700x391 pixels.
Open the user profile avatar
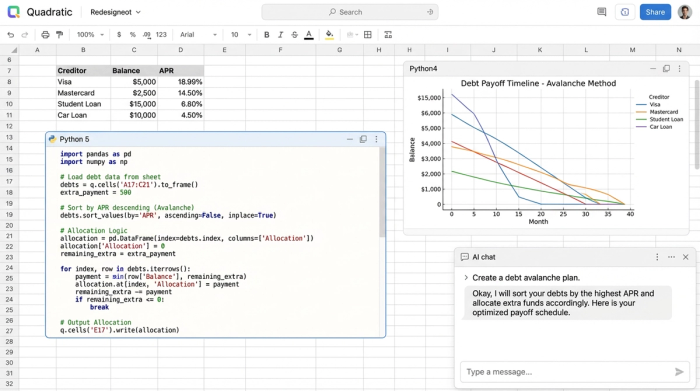click(684, 12)
